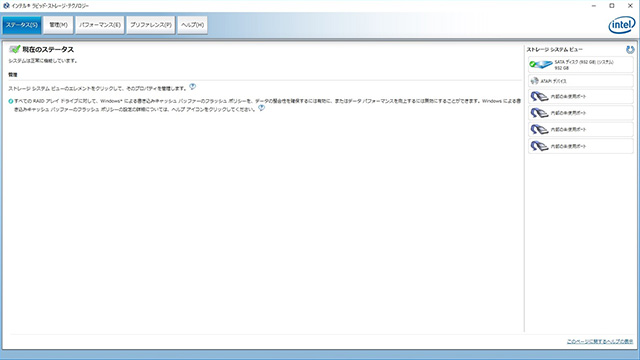Select the last unused internal port icon
The height and width of the screenshot is (360, 640).
click(539, 146)
